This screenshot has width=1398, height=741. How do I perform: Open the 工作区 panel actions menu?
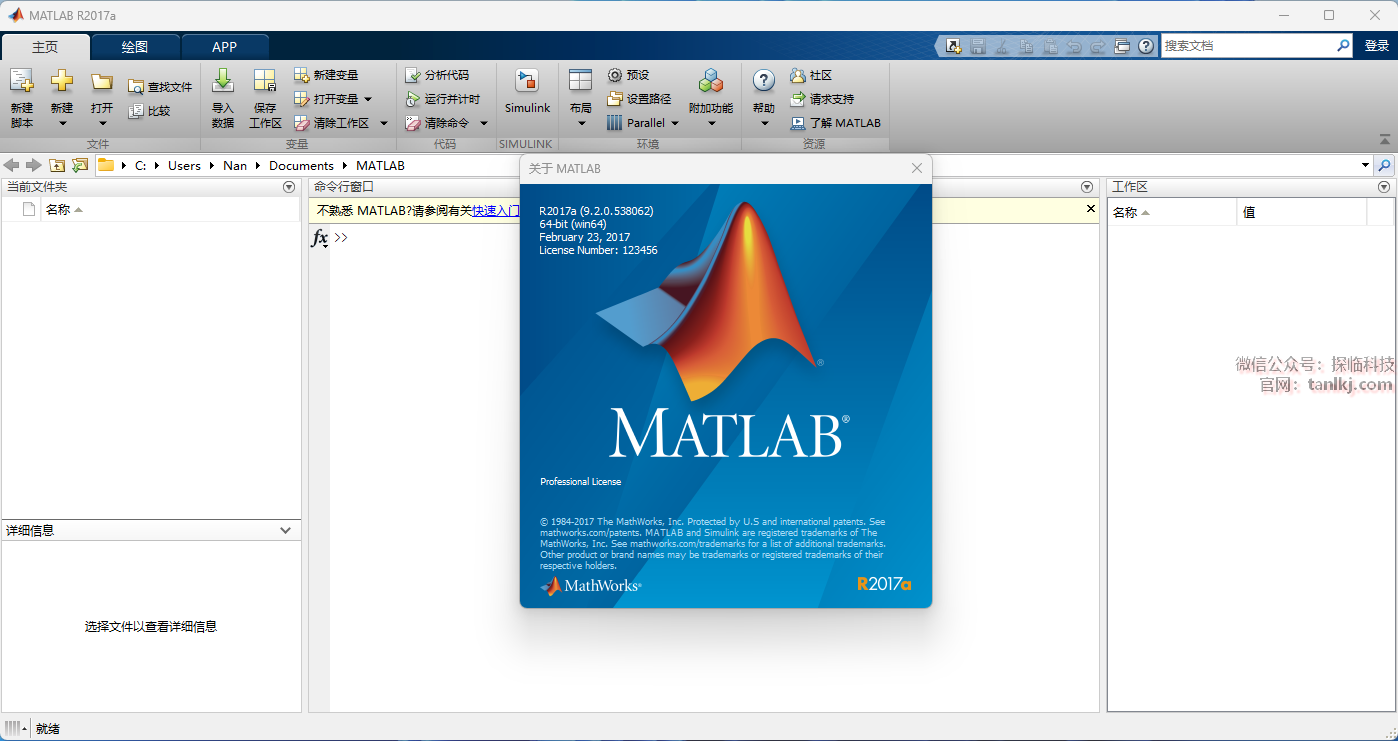1384,187
